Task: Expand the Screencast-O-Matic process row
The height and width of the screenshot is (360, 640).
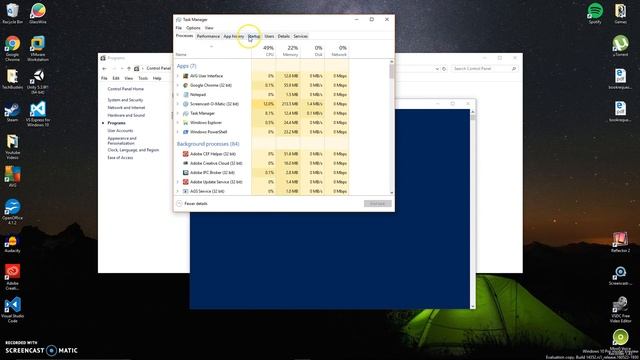Action: point(178,104)
